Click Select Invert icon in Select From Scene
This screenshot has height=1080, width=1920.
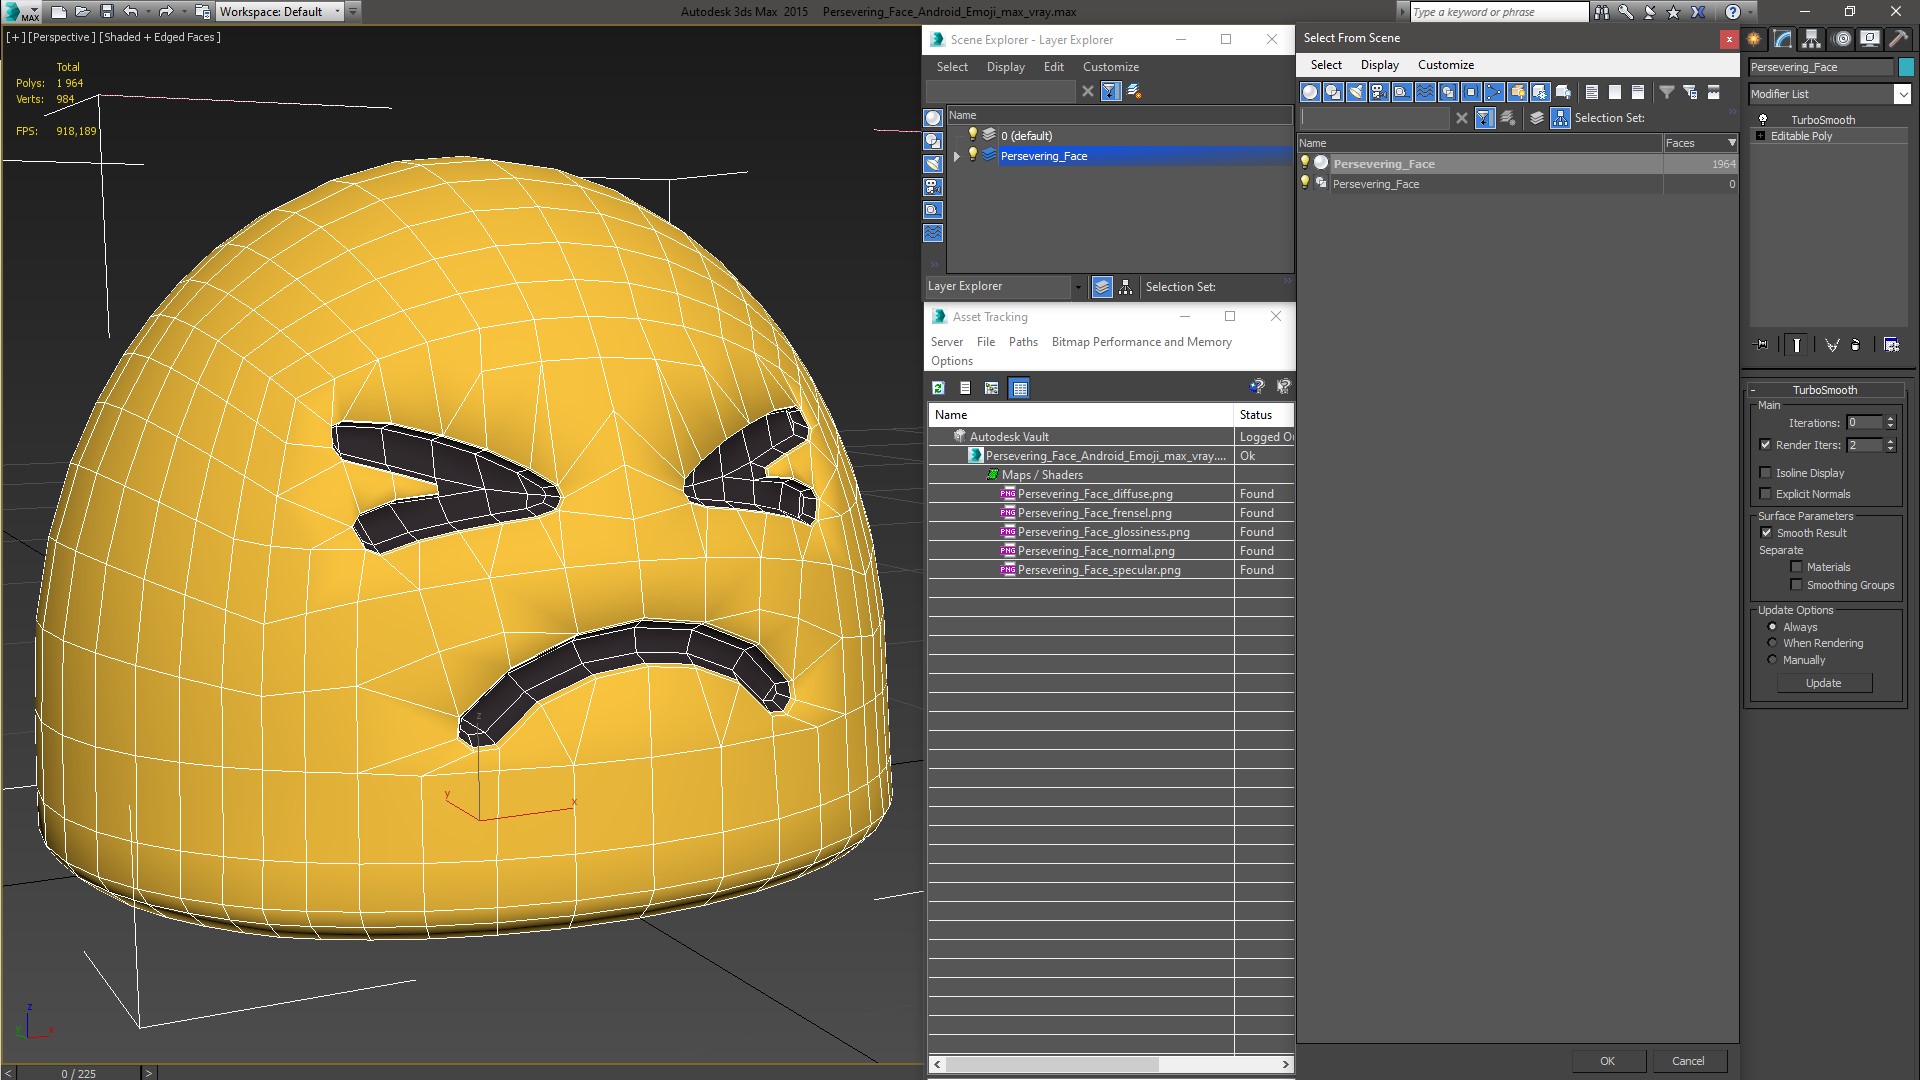click(x=1638, y=92)
